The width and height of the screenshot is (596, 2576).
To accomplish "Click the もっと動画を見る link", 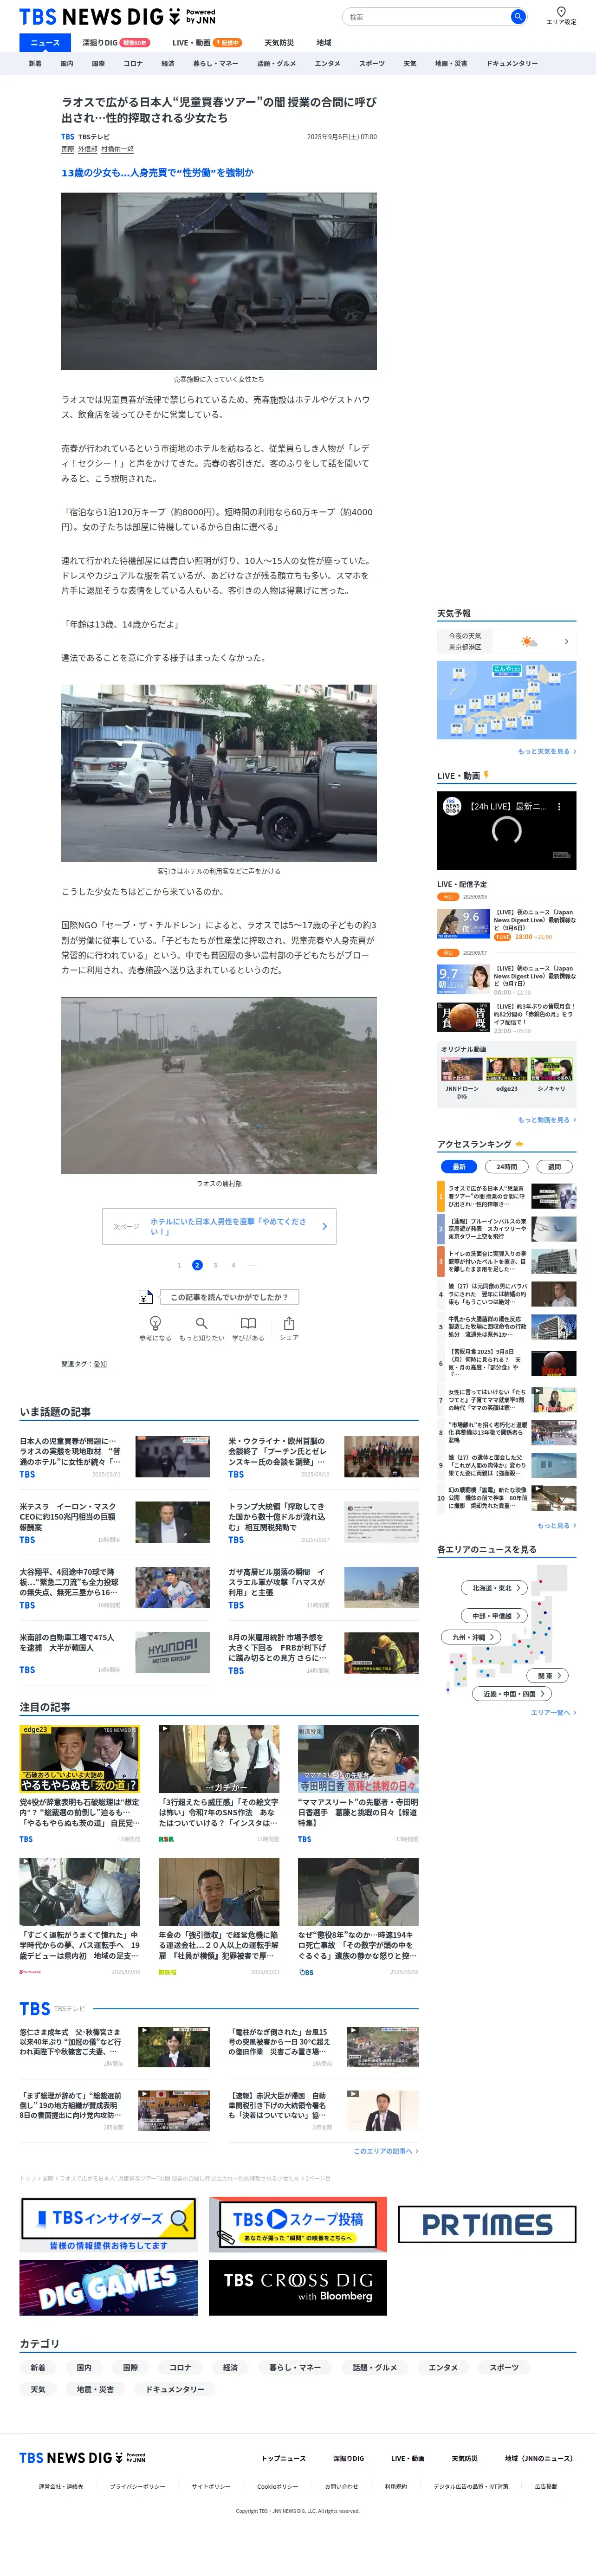I will pos(546,1120).
